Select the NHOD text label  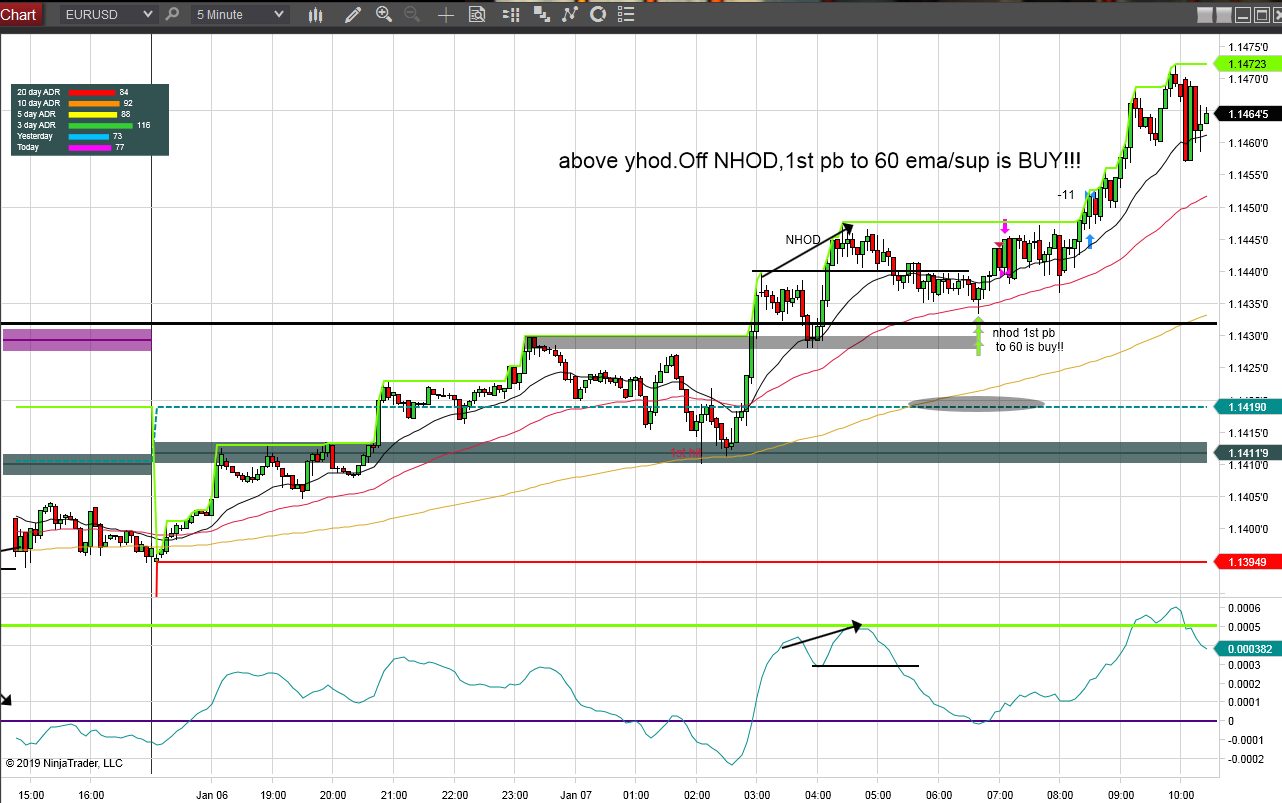802,240
